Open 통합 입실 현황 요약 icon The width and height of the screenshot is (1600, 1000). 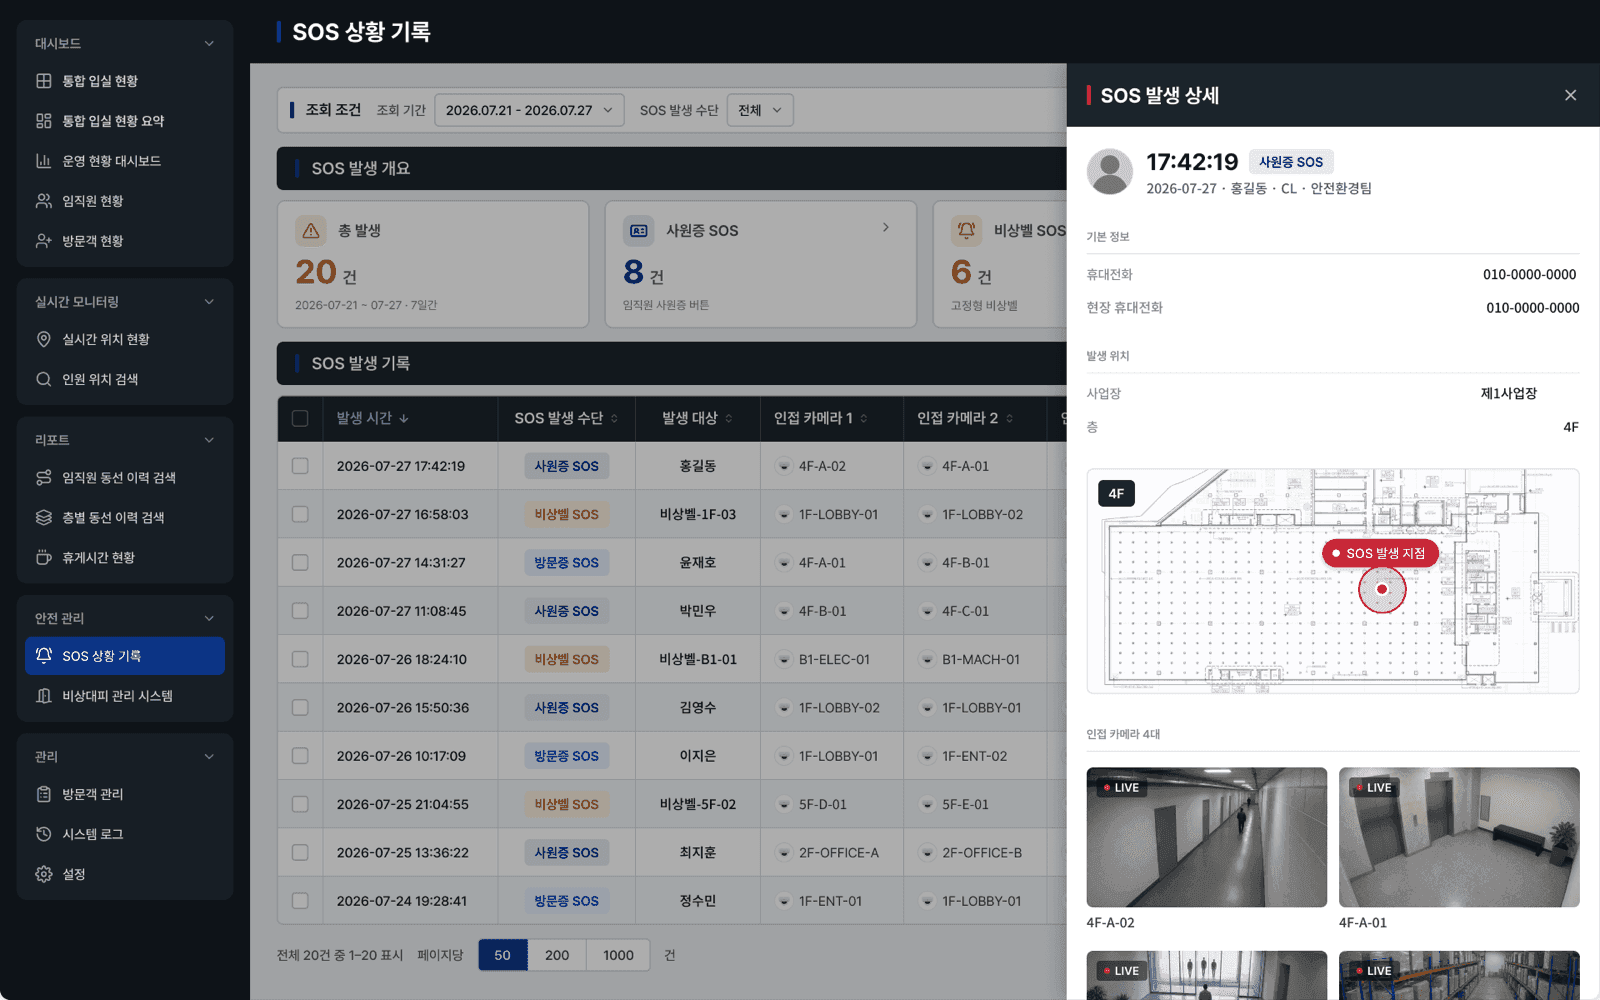[x=44, y=121]
